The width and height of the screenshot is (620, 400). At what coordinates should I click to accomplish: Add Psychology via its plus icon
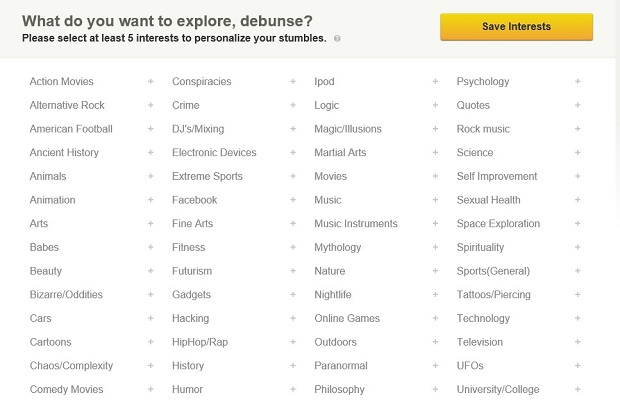(578, 81)
